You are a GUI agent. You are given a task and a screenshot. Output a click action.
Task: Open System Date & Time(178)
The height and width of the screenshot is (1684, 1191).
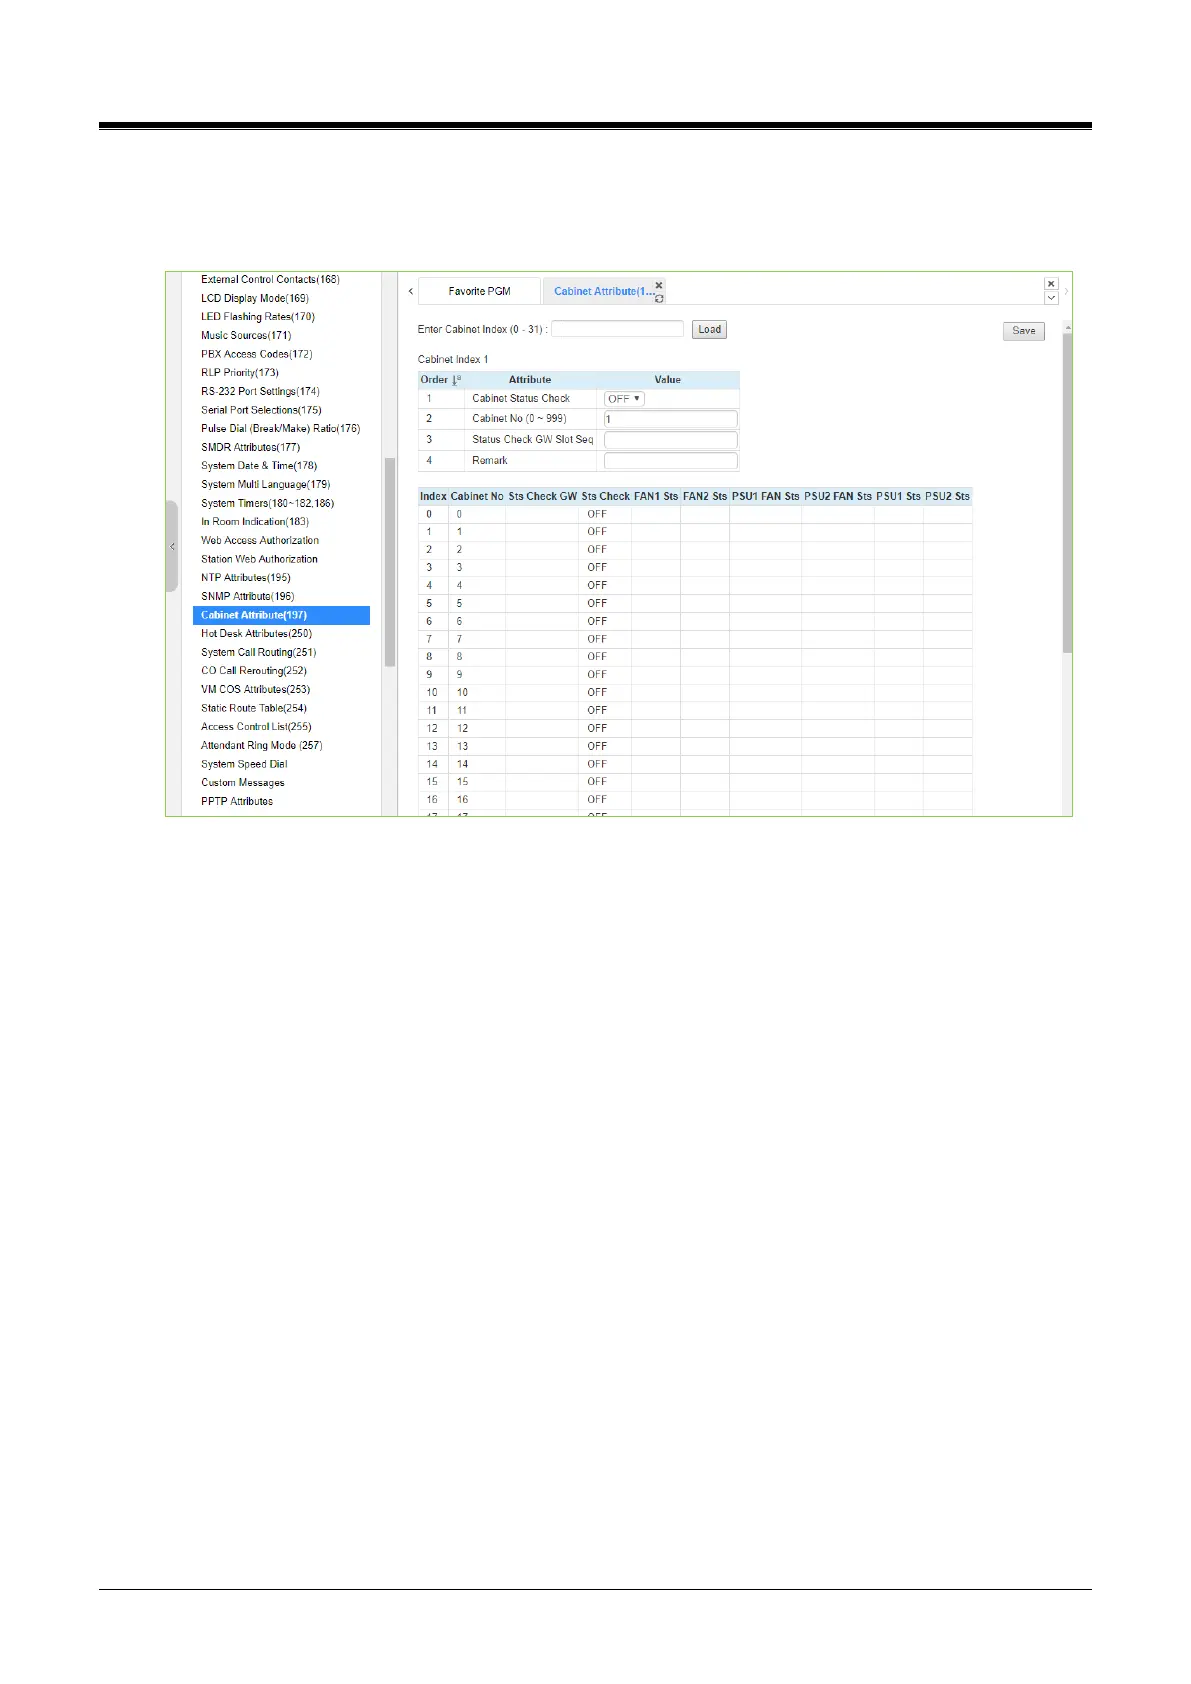click(259, 466)
